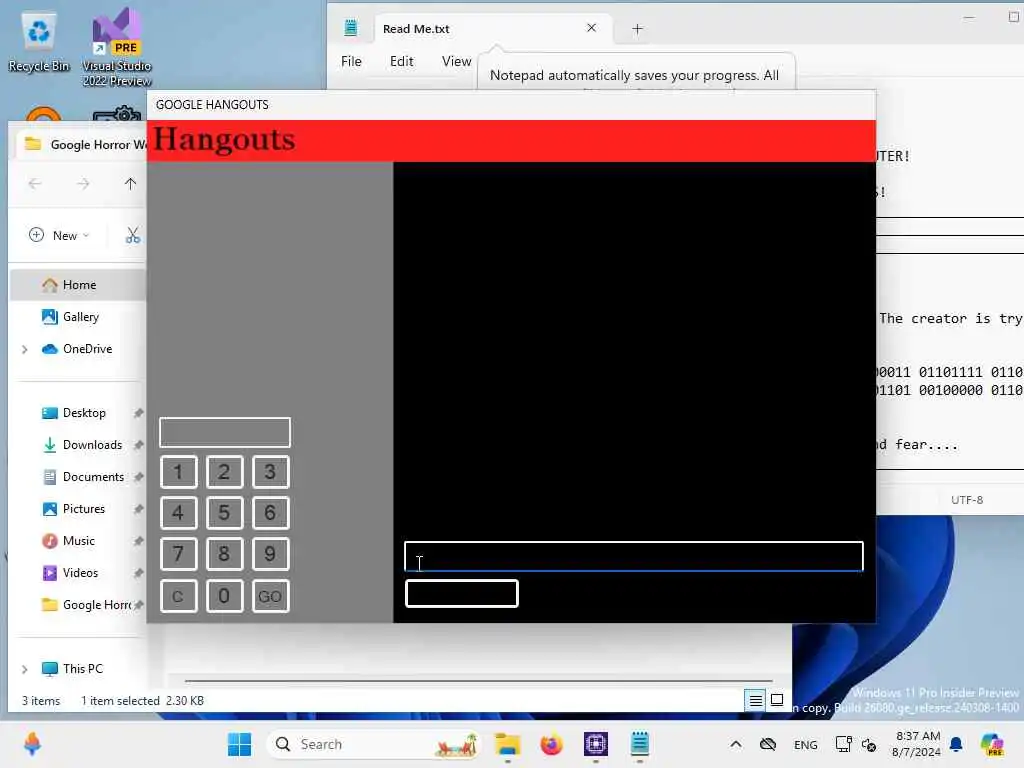Open Pictures quick access folder
Viewport: 1024px width, 768px height.
pos(84,509)
